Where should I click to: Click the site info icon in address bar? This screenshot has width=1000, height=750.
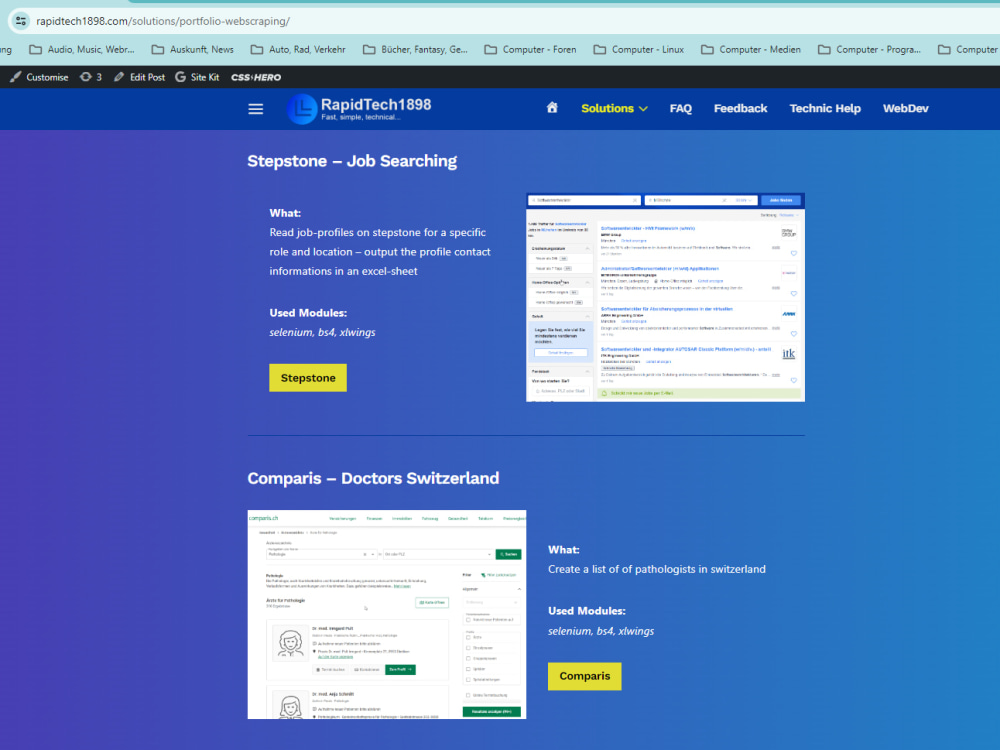[x=20, y=21]
